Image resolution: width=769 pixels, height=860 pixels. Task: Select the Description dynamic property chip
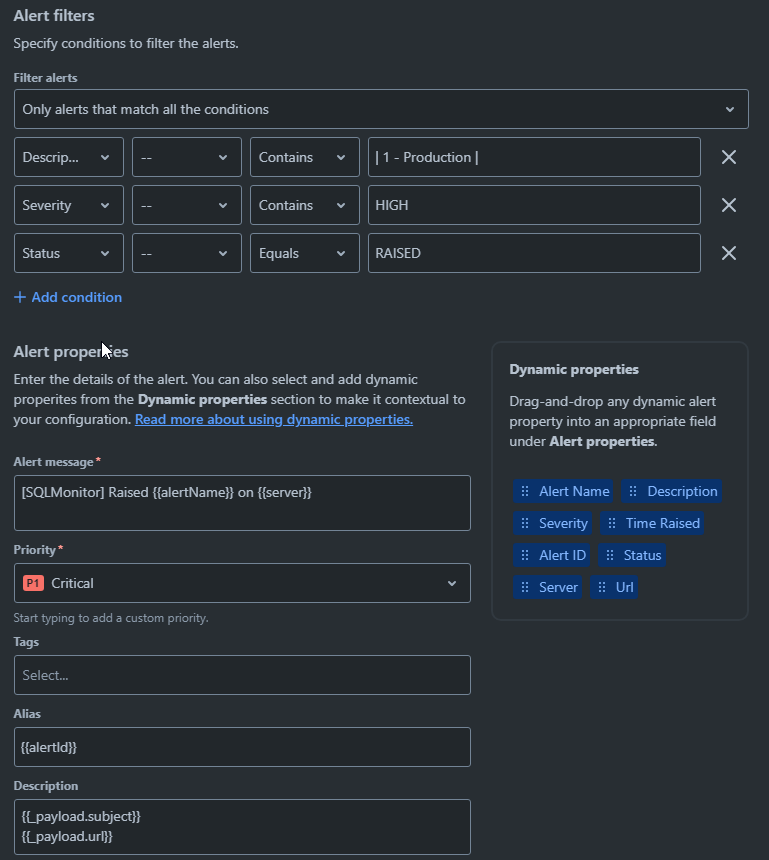[x=671, y=491]
